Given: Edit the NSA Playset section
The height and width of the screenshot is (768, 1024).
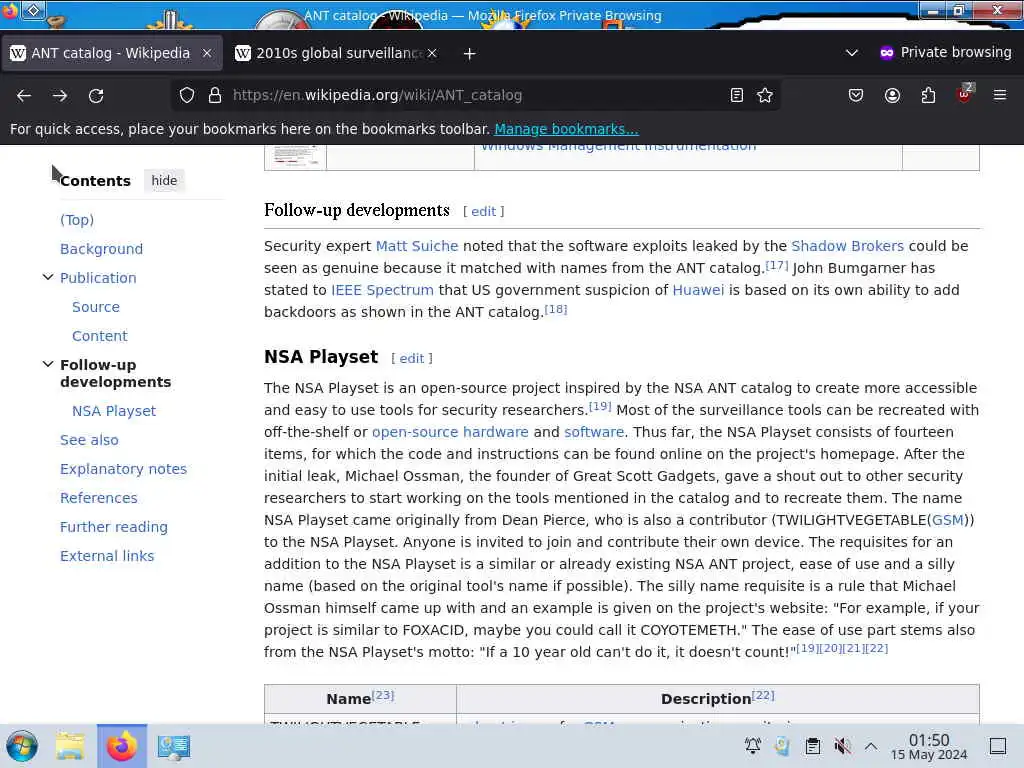Looking at the screenshot, I should click(x=411, y=358).
